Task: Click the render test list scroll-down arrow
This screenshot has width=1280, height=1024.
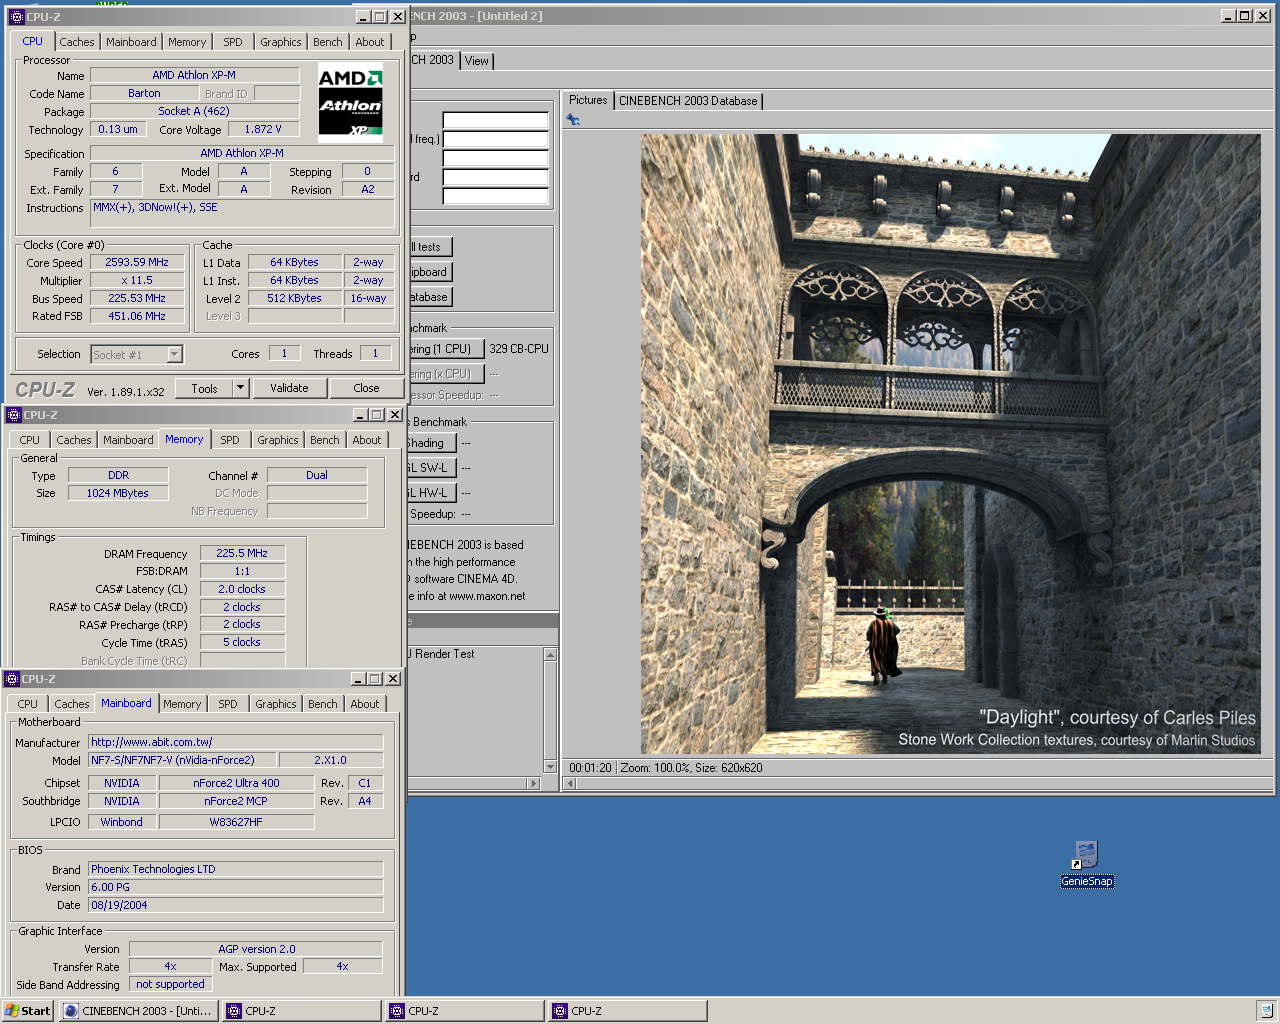Action: [550, 766]
